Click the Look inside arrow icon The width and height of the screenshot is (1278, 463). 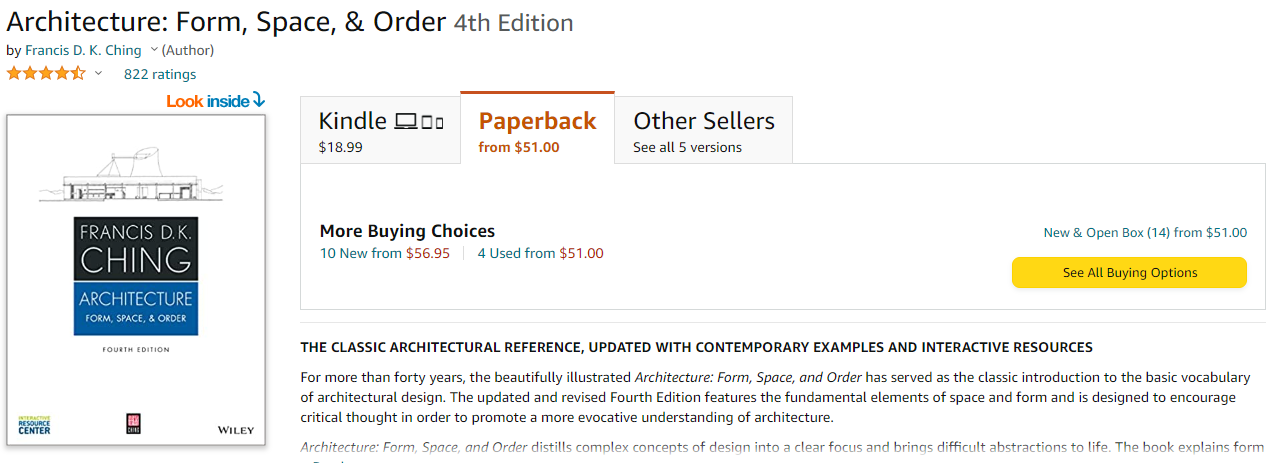[x=258, y=100]
